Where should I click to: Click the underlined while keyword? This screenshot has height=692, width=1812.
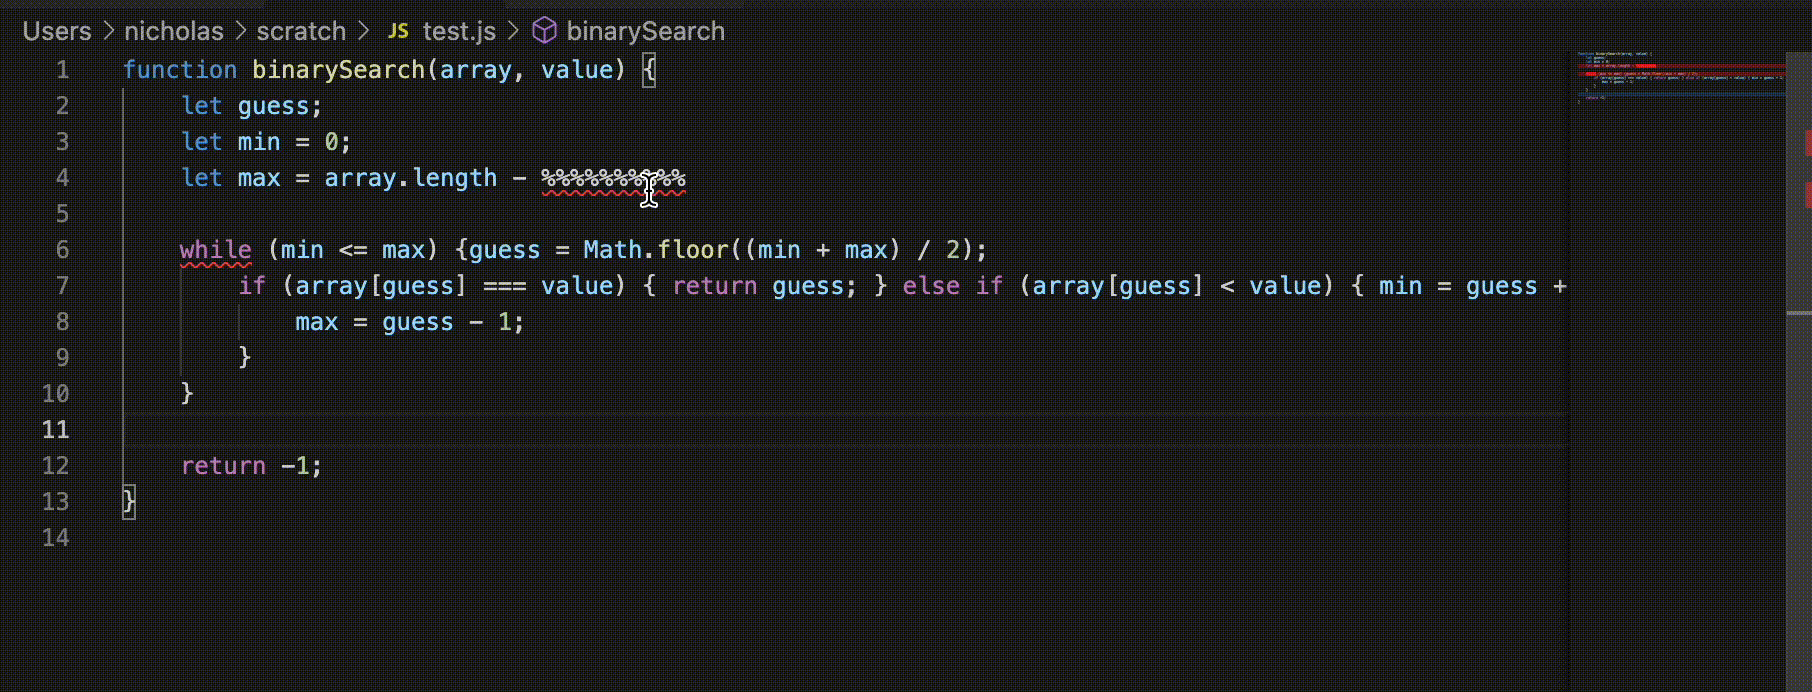[x=215, y=250]
